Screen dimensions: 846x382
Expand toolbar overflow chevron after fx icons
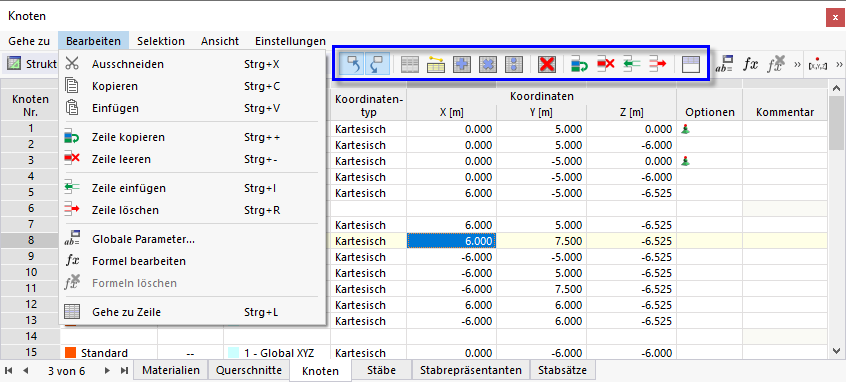point(796,65)
